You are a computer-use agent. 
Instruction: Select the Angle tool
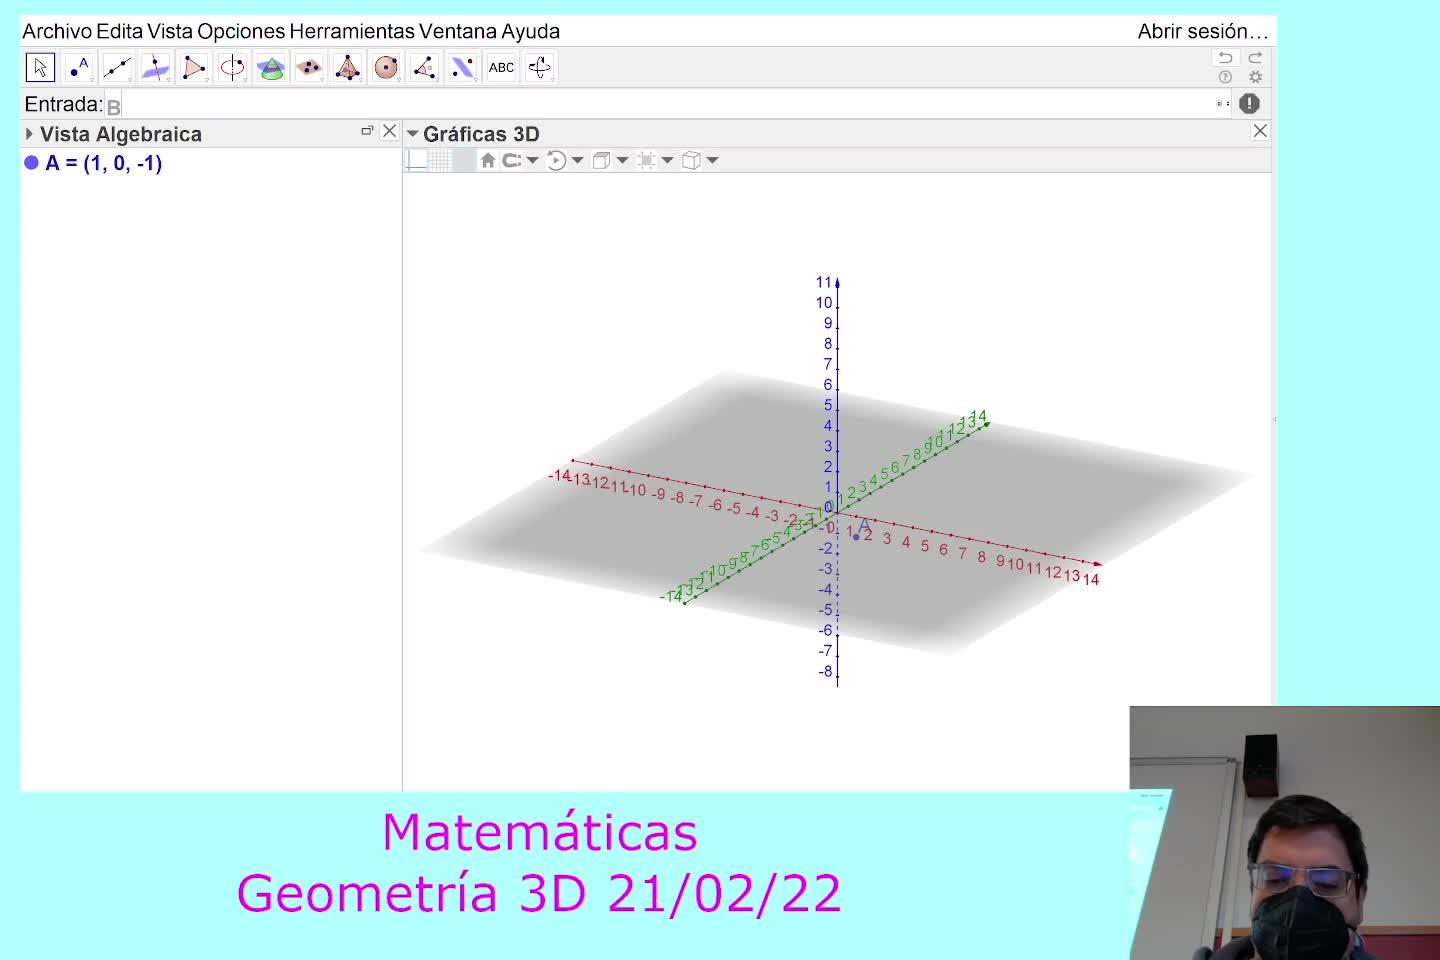(424, 68)
